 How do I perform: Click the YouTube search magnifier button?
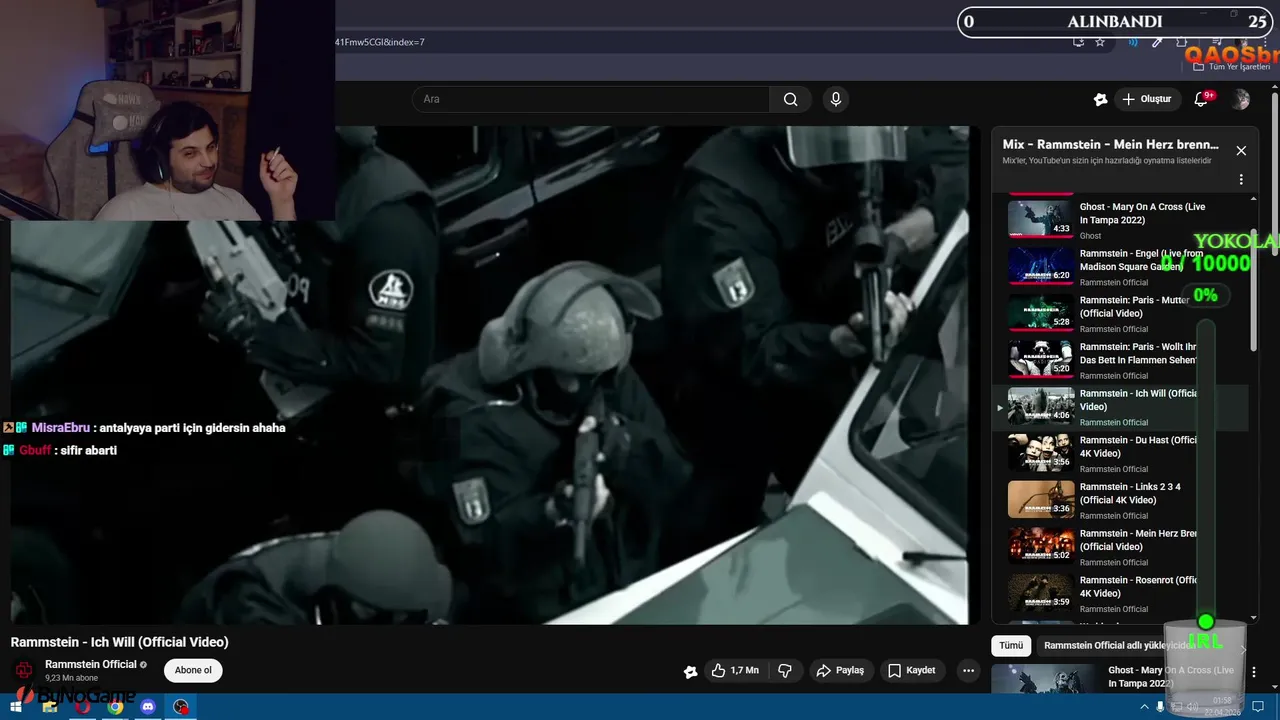[790, 99]
